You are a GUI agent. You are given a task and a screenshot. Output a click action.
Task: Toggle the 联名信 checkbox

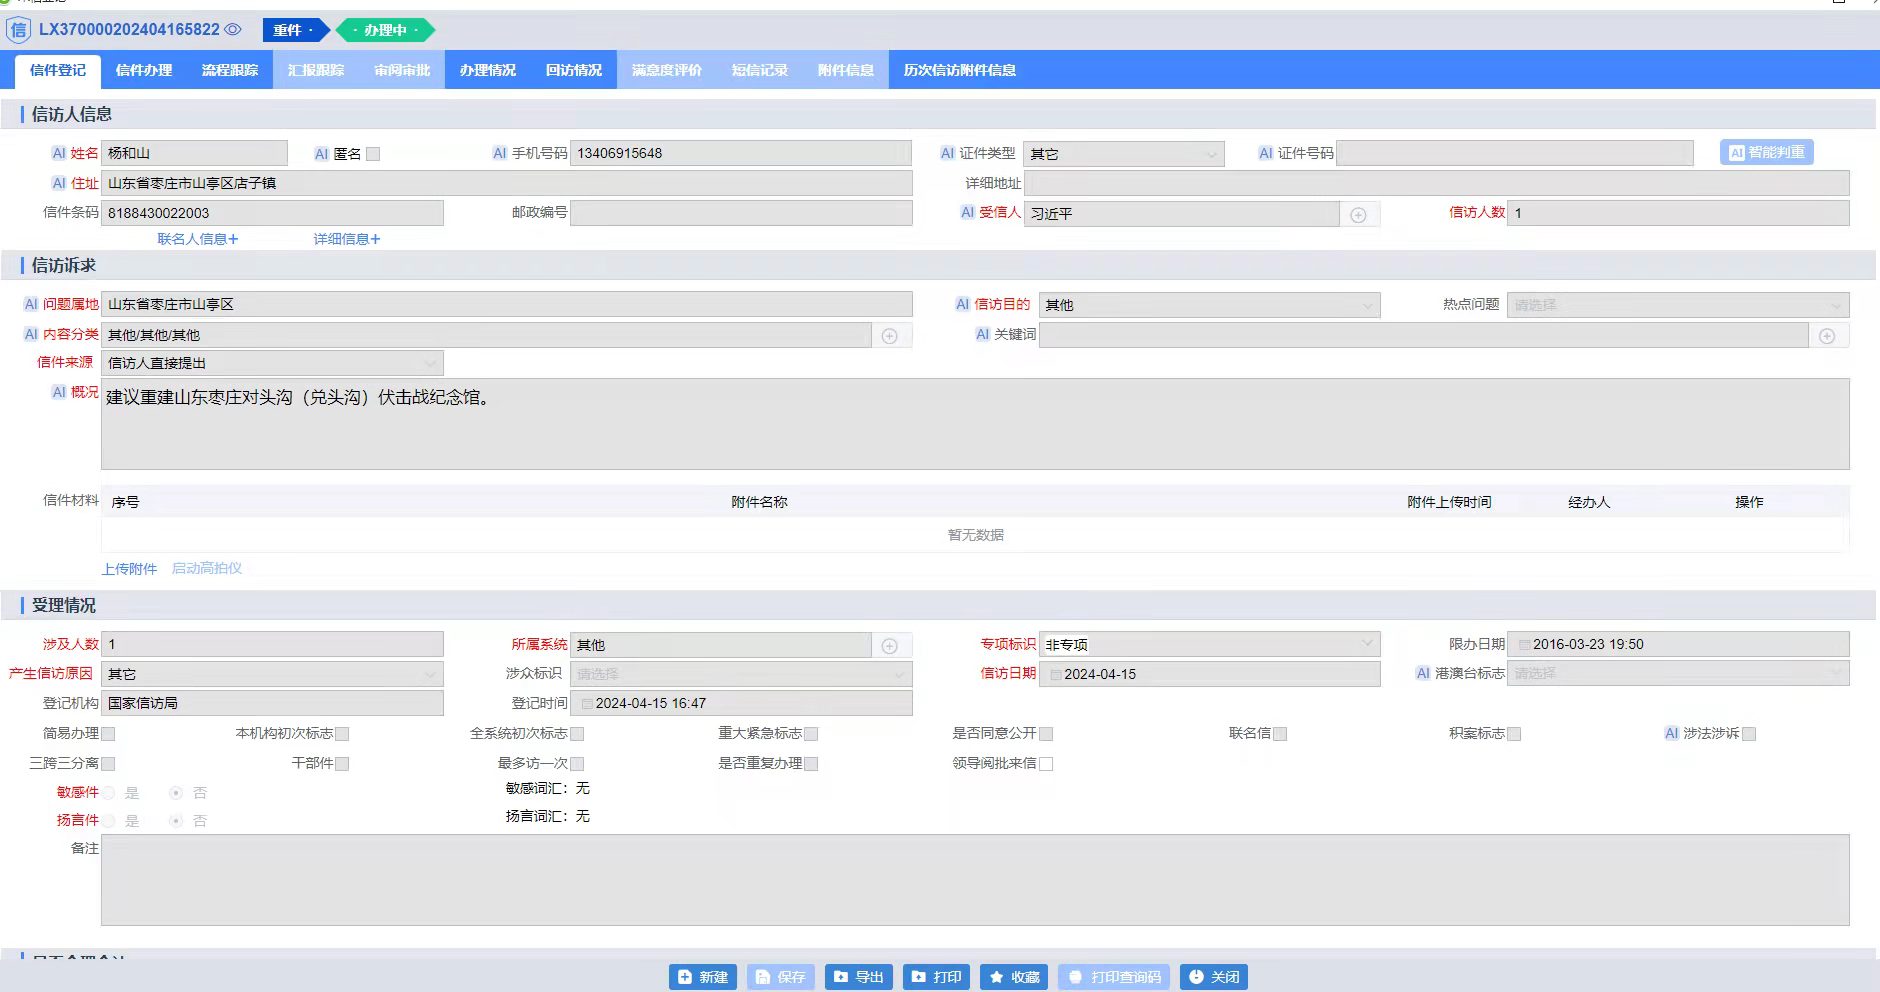pos(1280,734)
